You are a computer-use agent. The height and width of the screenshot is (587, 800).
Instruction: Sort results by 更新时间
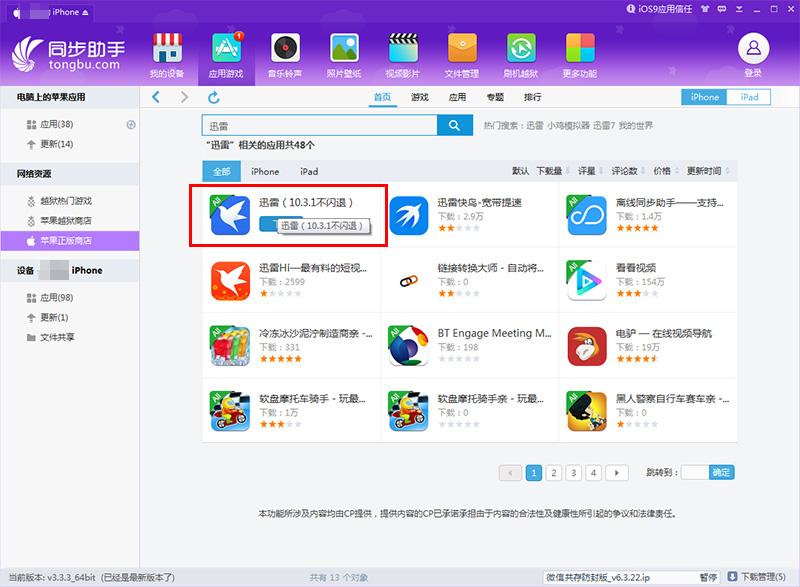pyautogui.click(x=707, y=171)
